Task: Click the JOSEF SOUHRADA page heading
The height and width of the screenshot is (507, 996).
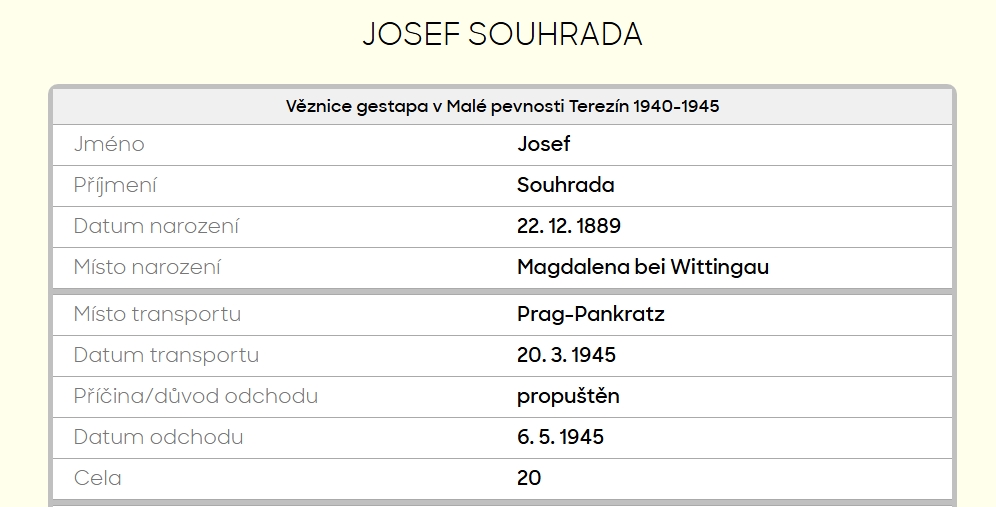Action: (502, 34)
